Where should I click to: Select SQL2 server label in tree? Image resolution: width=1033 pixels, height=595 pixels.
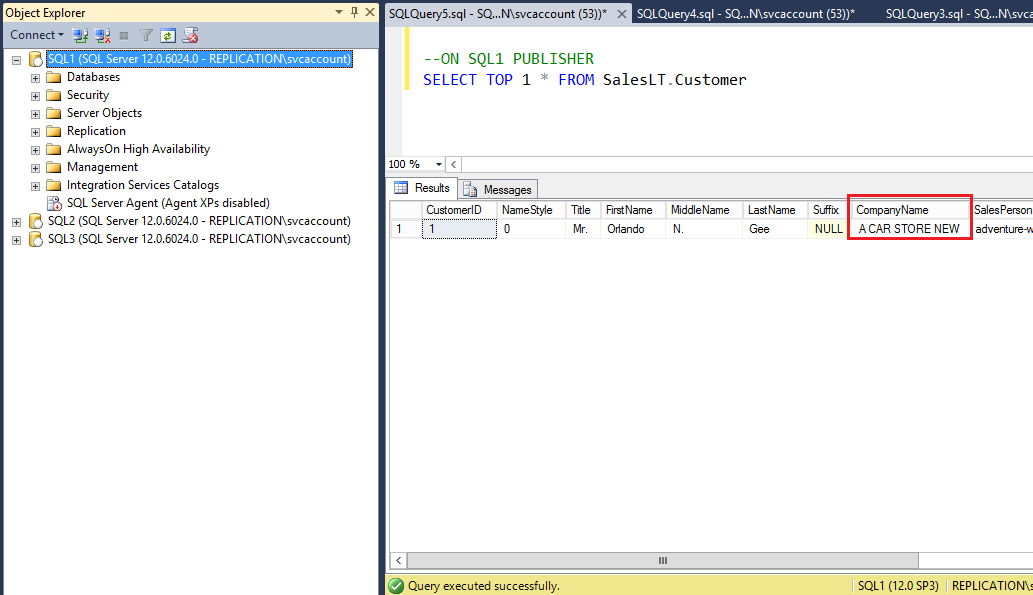[199, 221]
